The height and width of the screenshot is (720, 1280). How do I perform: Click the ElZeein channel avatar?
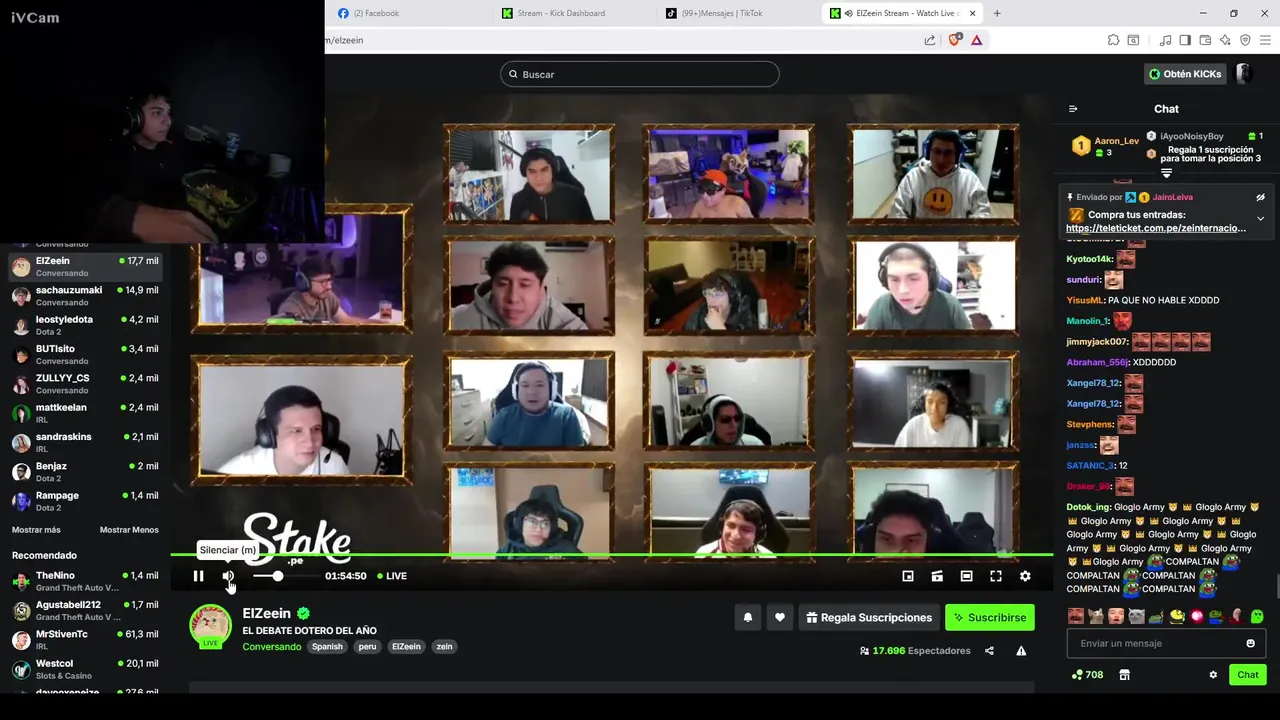[x=211, y=626]
